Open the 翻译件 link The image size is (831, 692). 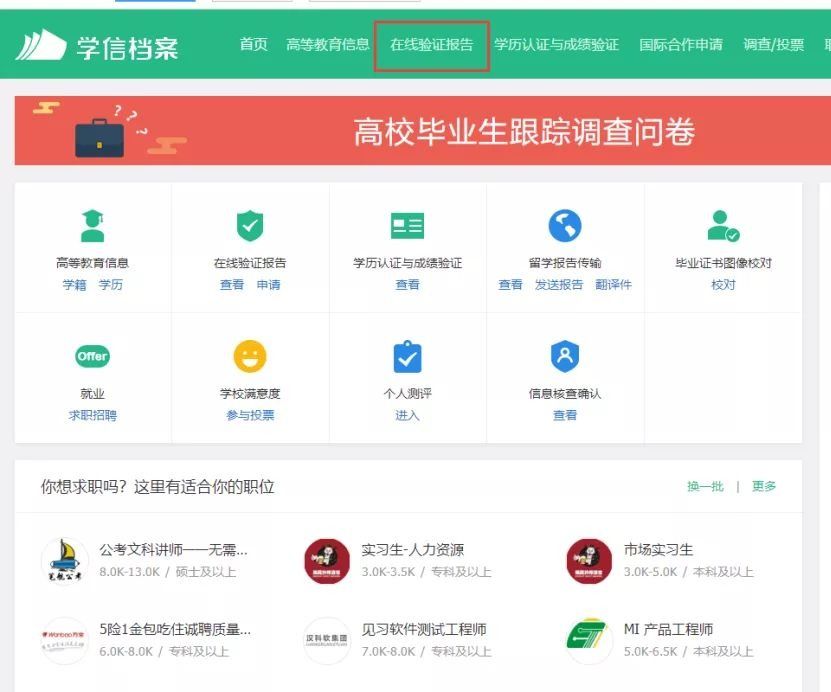point(613,285)
